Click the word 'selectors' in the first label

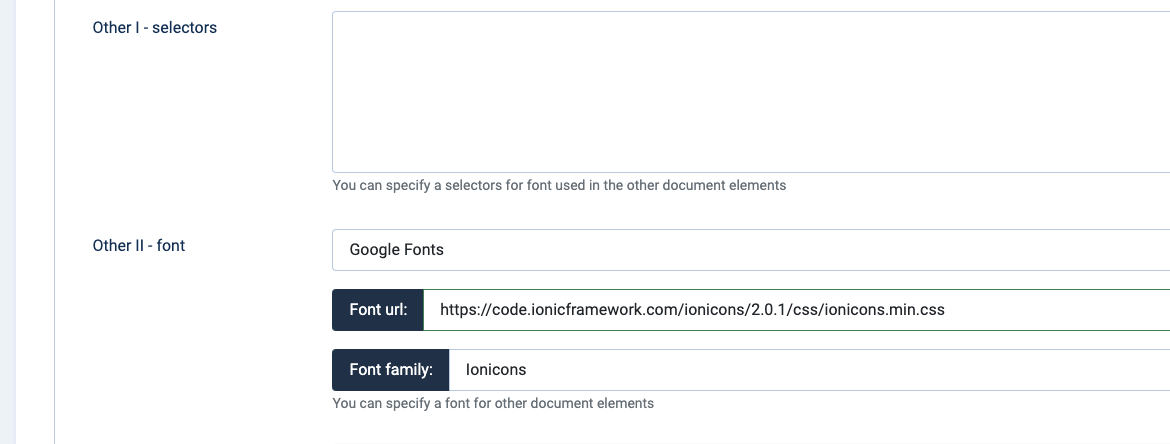[185, 28]
